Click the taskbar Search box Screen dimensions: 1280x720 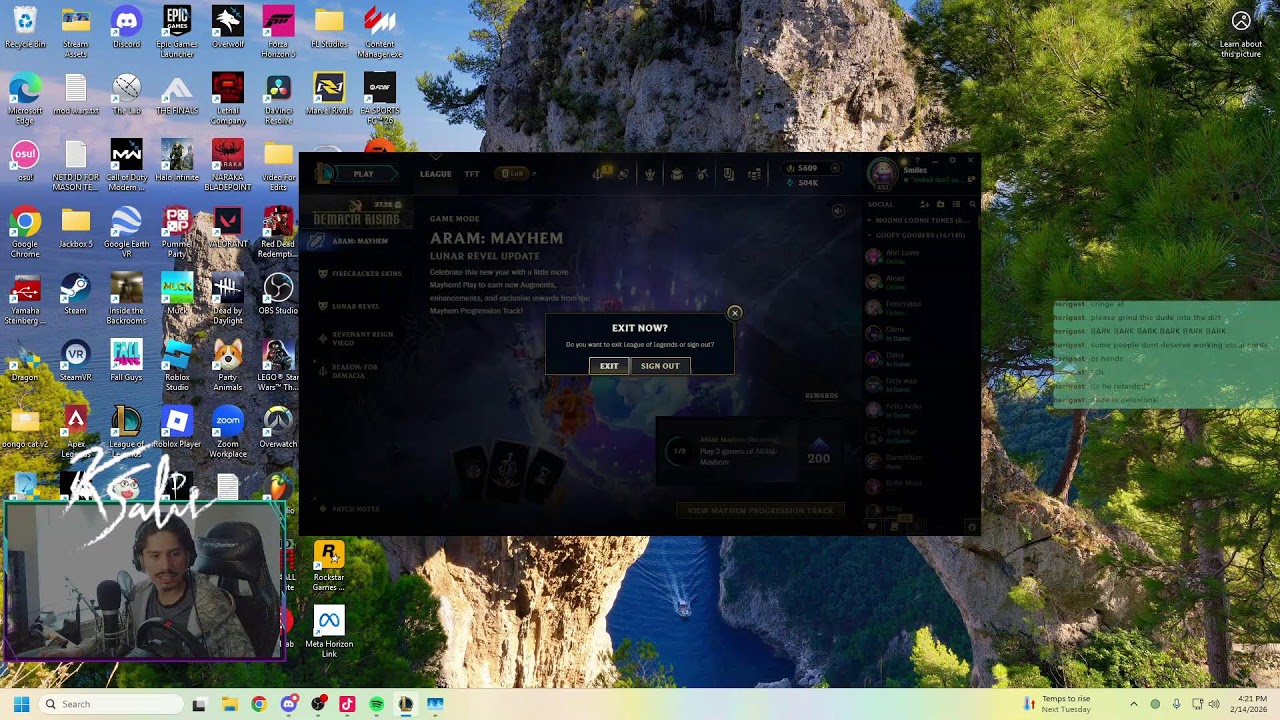[x=111, y=704]
